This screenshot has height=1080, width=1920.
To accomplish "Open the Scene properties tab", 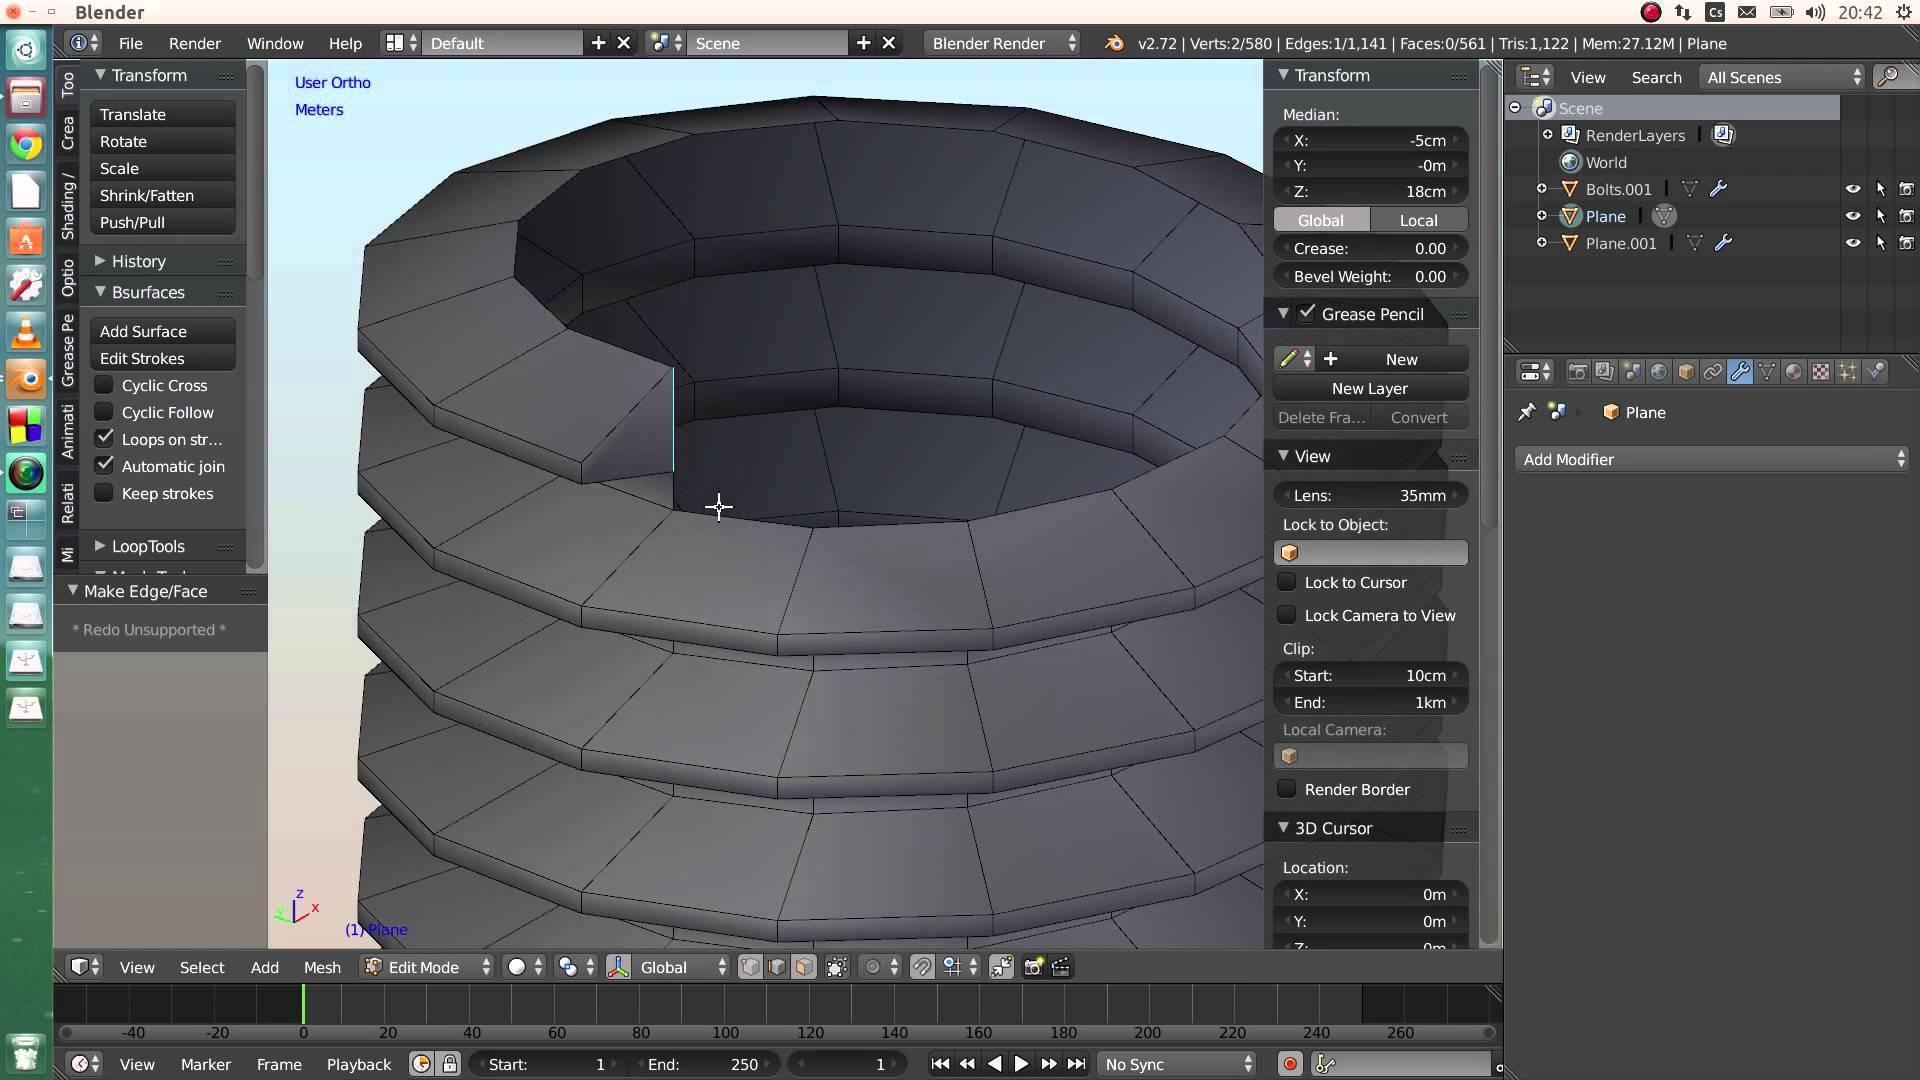I will (1631, 372).
